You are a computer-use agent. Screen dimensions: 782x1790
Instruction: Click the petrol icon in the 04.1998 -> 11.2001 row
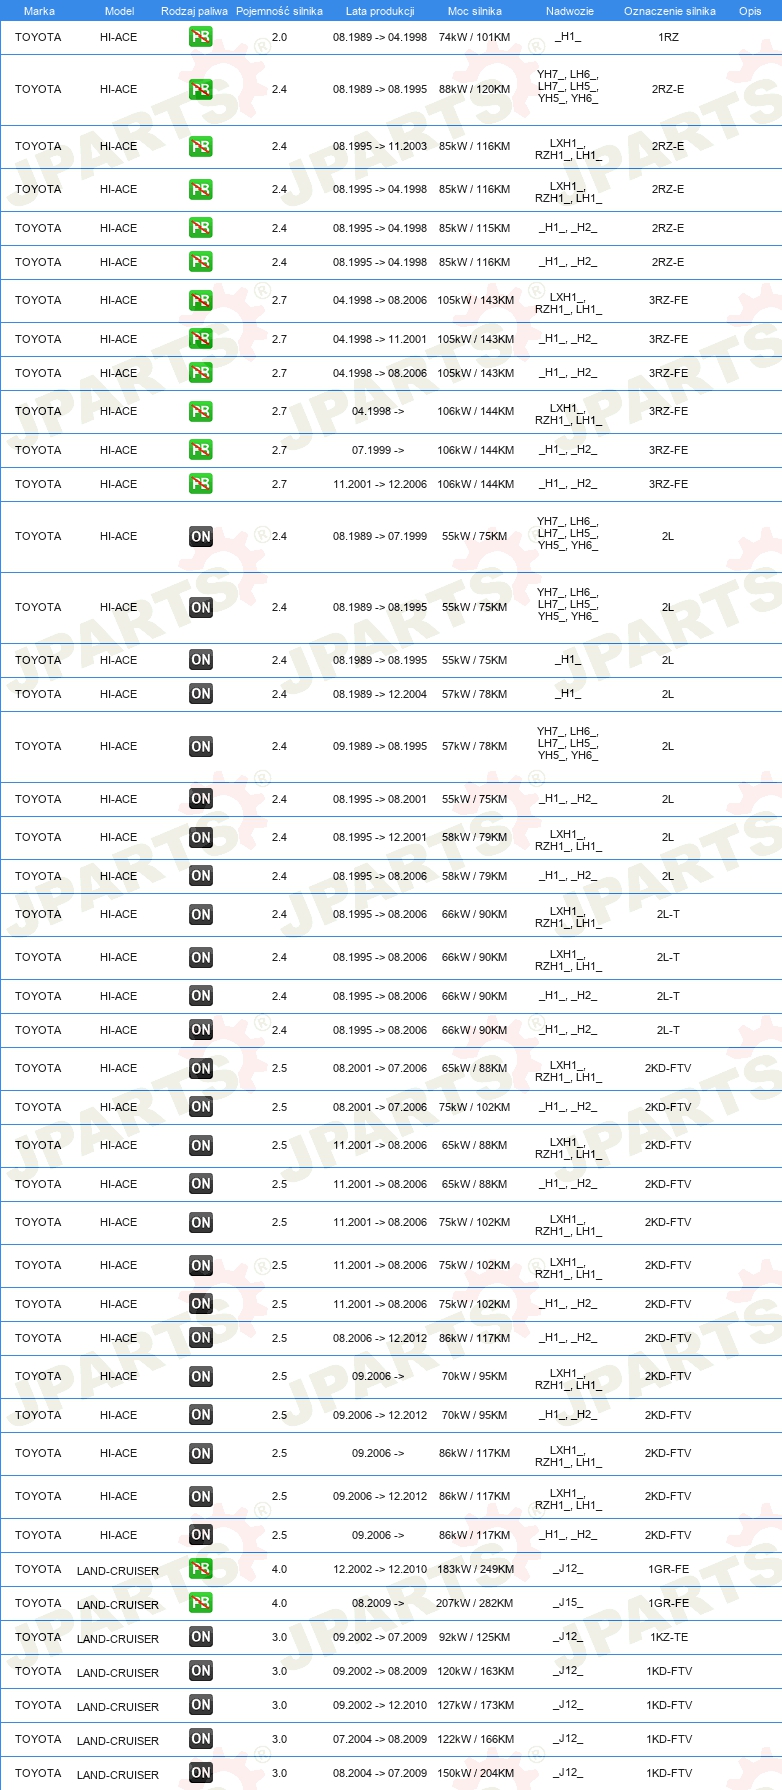click(x=201, y=339)
